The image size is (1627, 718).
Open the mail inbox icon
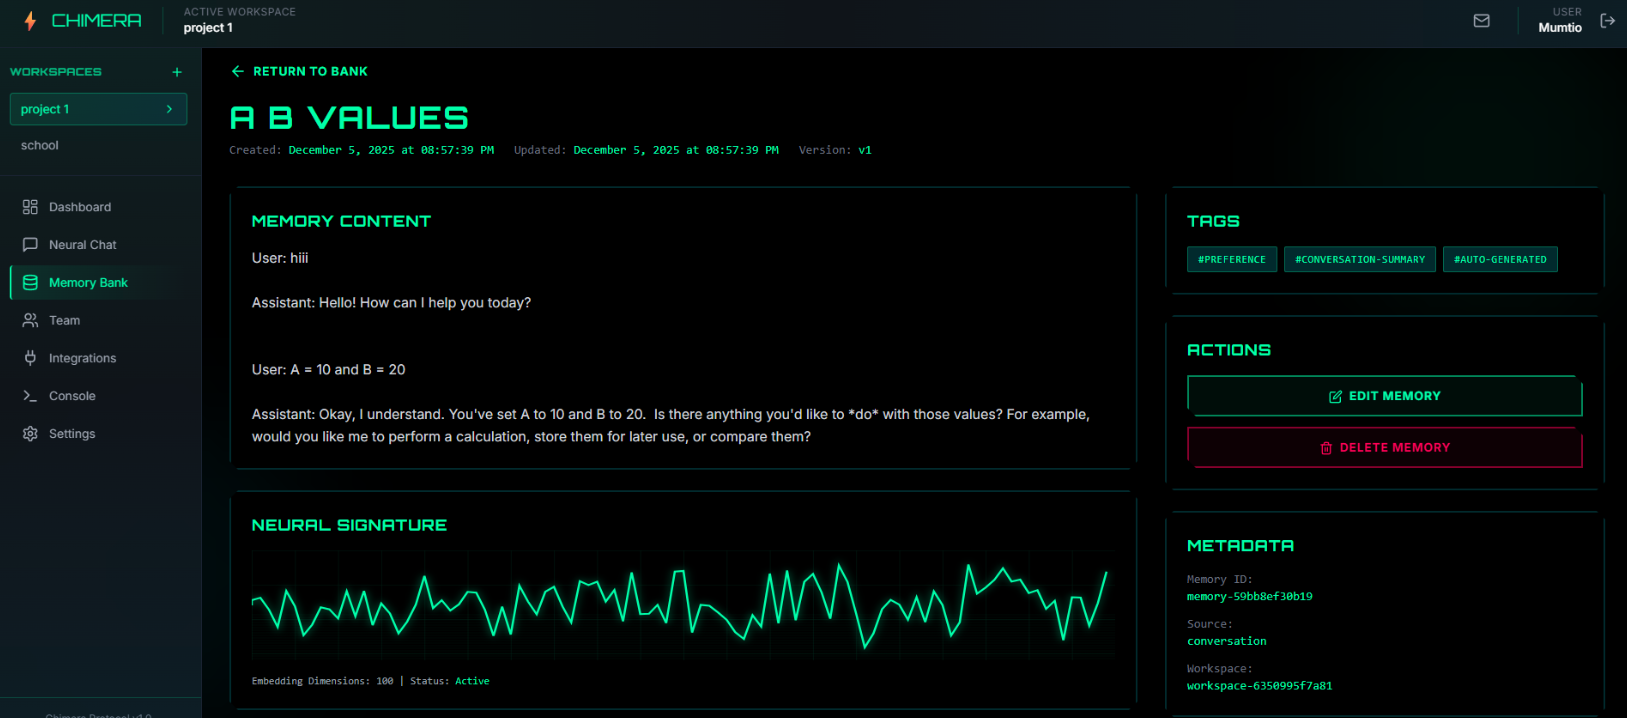coord(1482,21)
